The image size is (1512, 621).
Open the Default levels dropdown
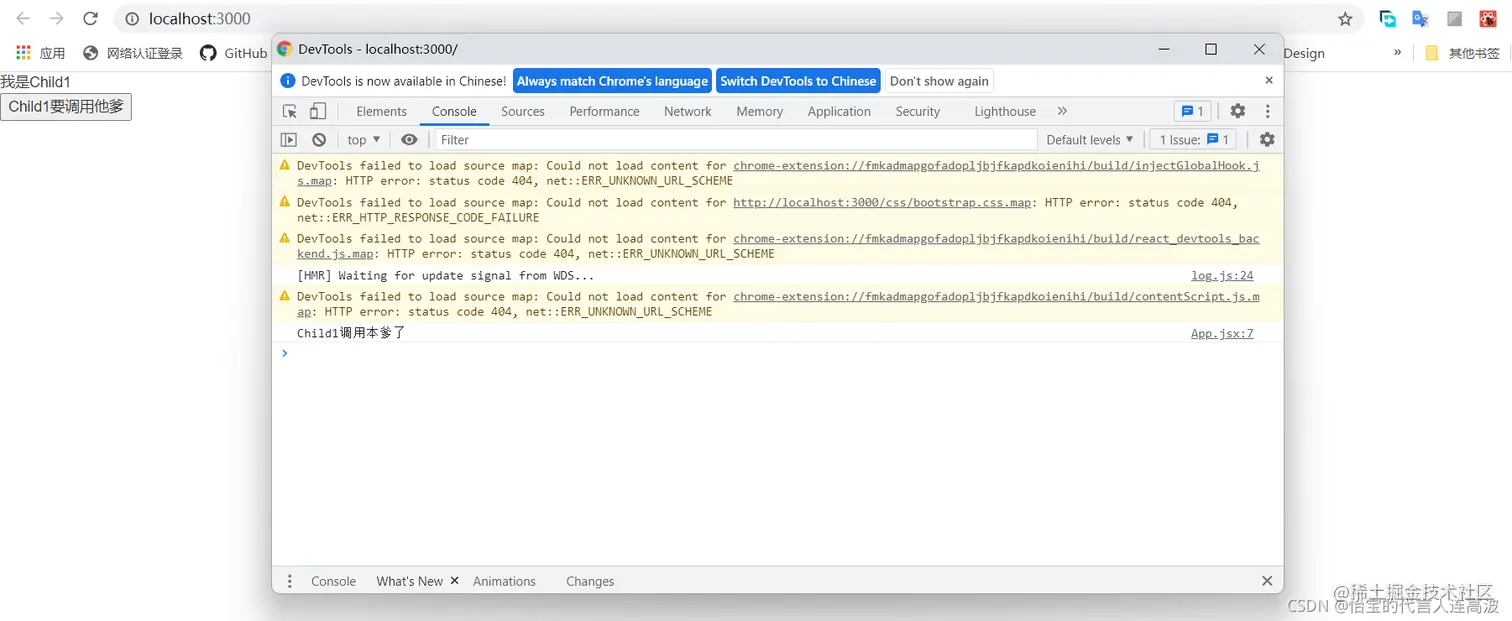pos(1090,140)
